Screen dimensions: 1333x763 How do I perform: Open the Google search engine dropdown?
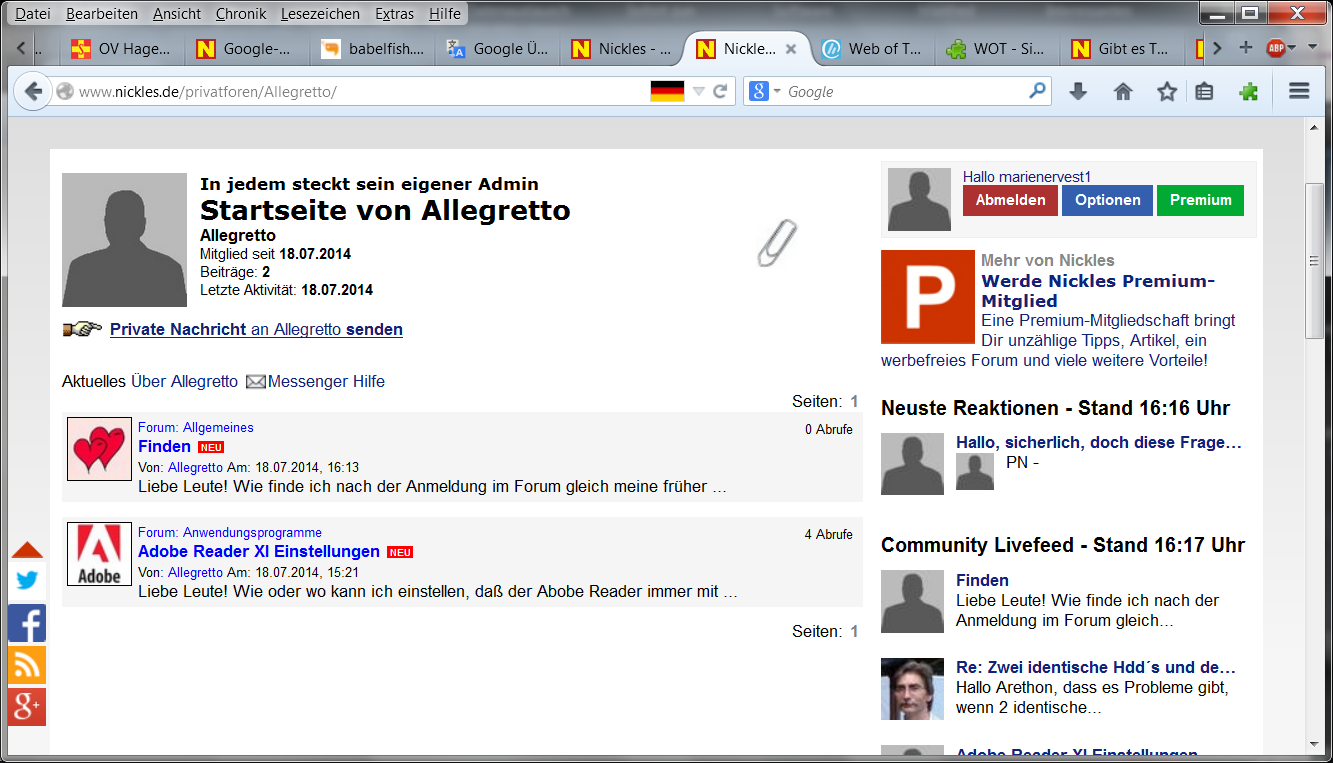[x=777, y=92]
